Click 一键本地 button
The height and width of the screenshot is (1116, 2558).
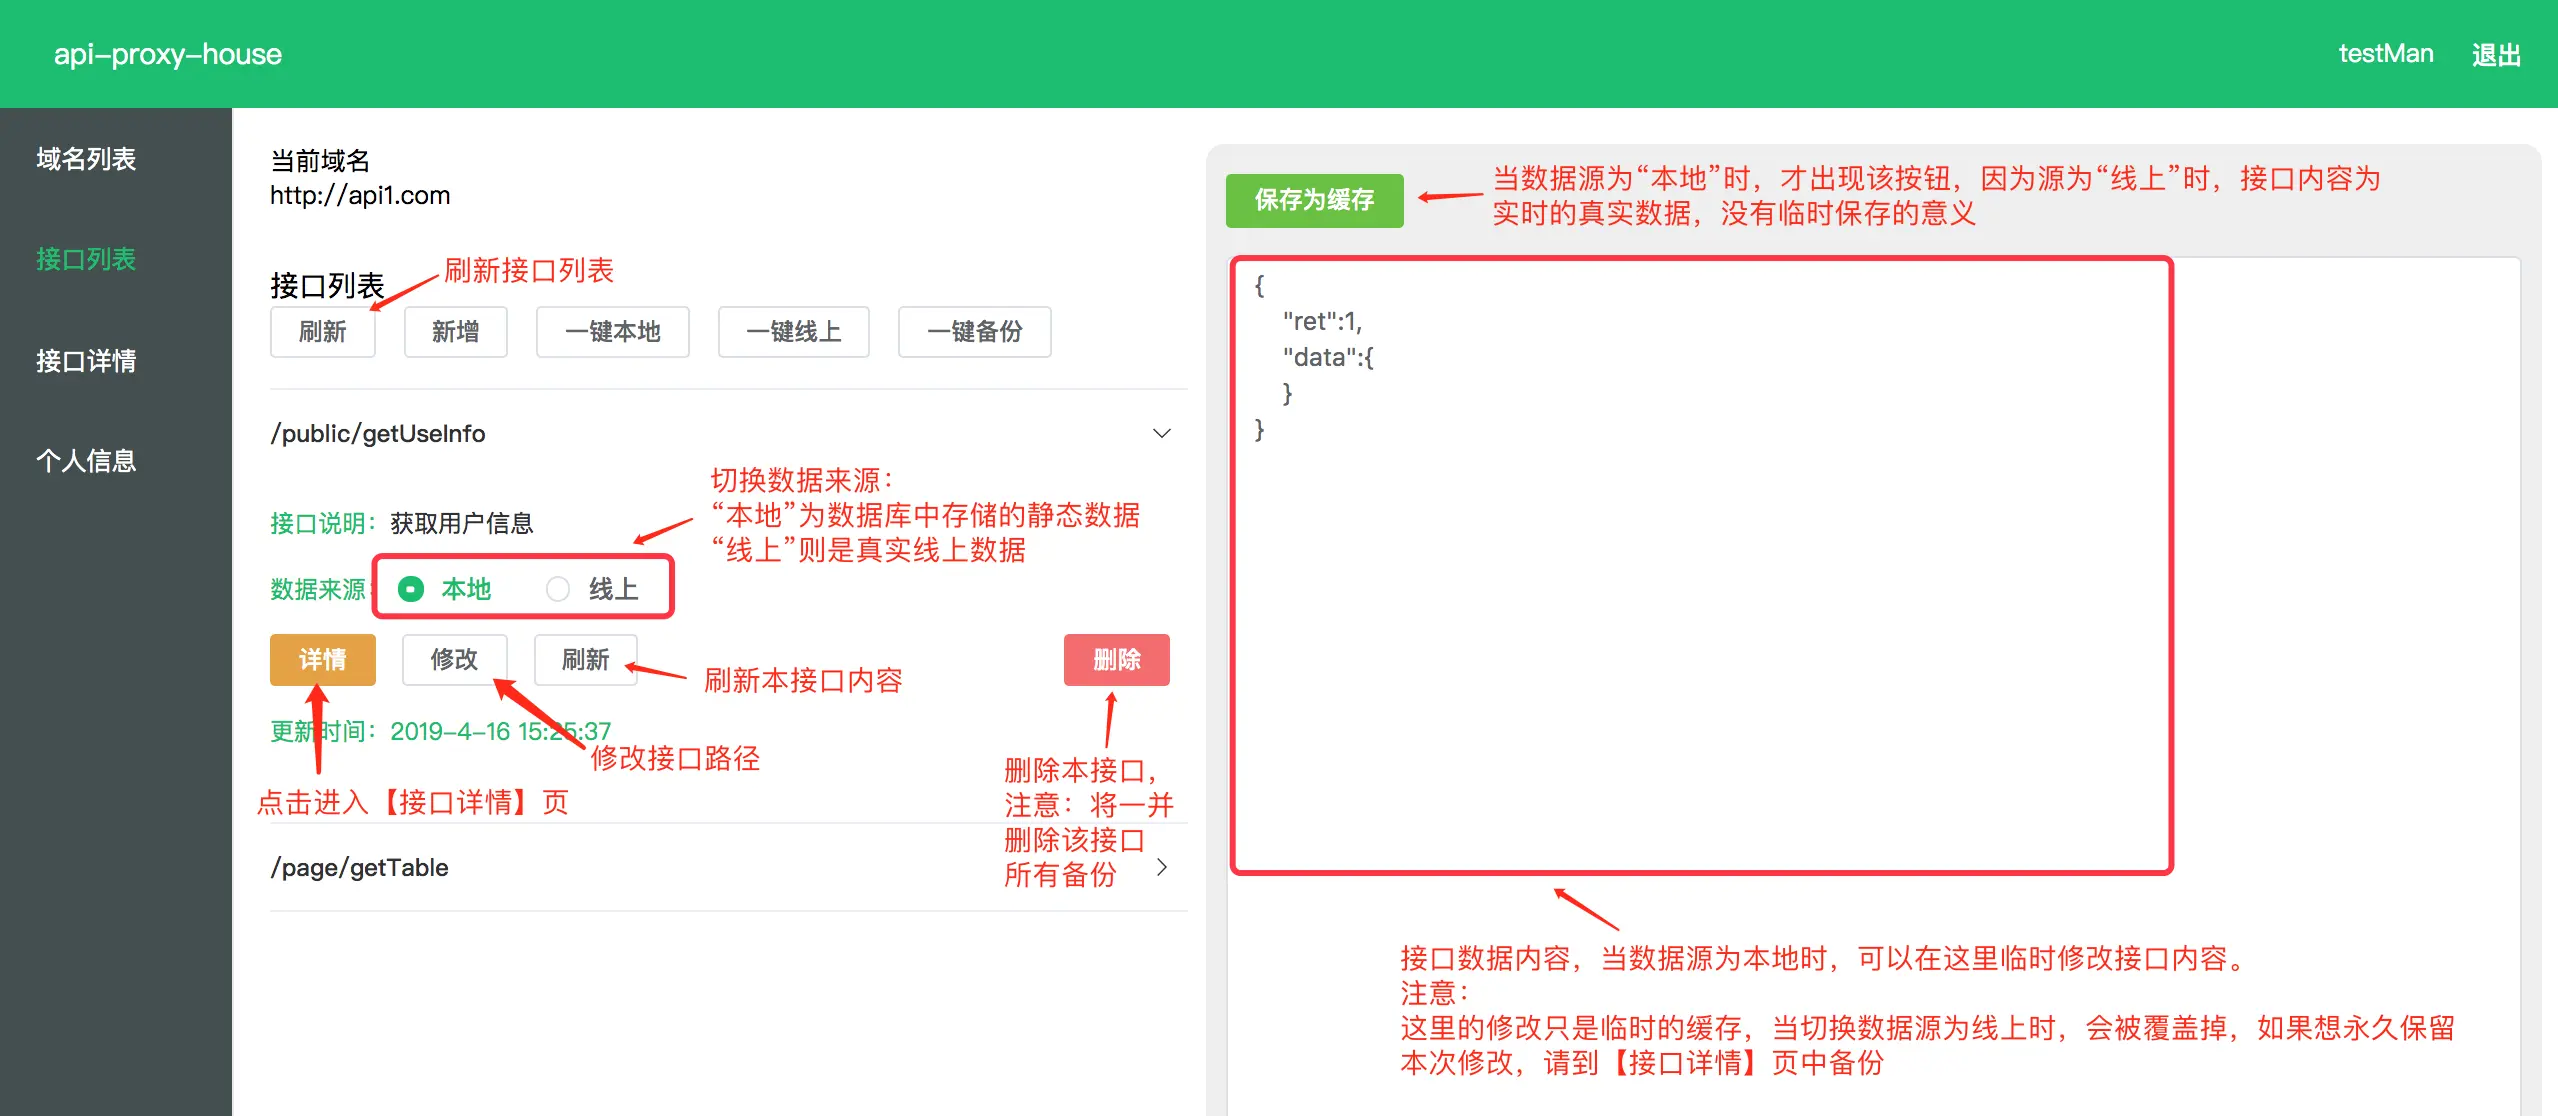click(x=612, y=331)
